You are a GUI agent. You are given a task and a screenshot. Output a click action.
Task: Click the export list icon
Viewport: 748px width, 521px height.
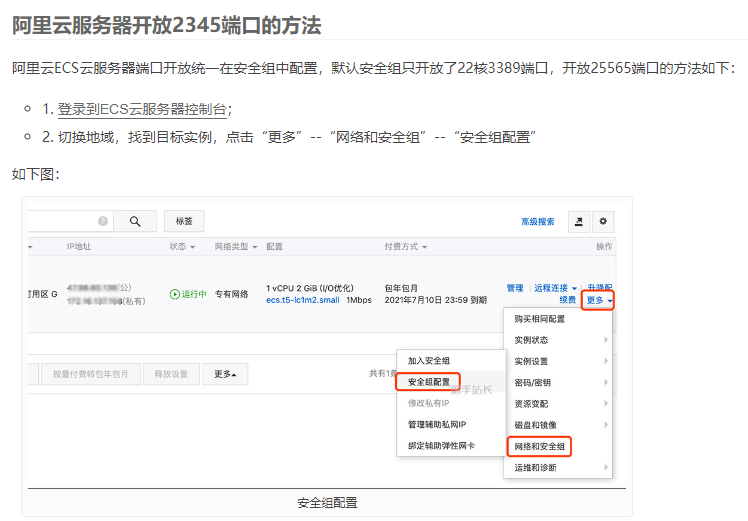[579, 221]
